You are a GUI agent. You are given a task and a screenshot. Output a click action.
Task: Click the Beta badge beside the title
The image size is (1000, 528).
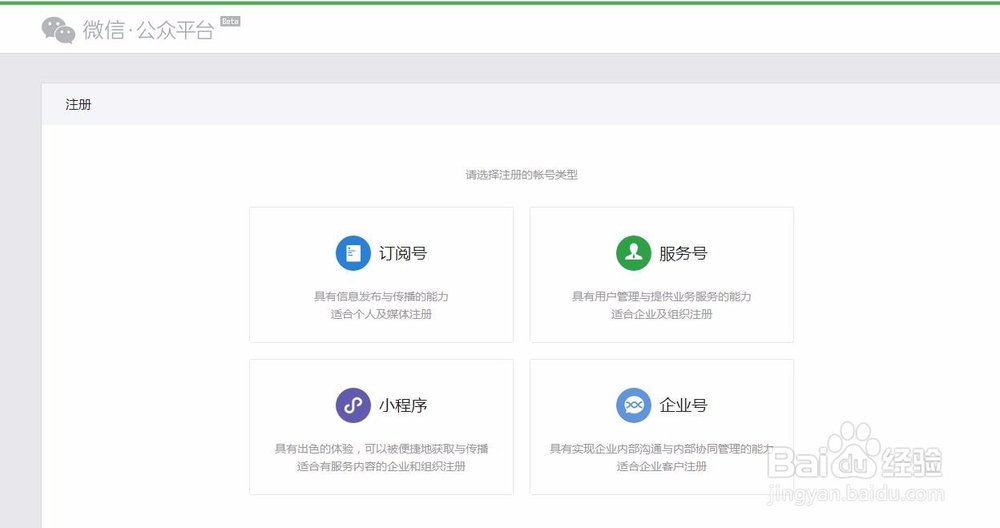tap(230, 22)
